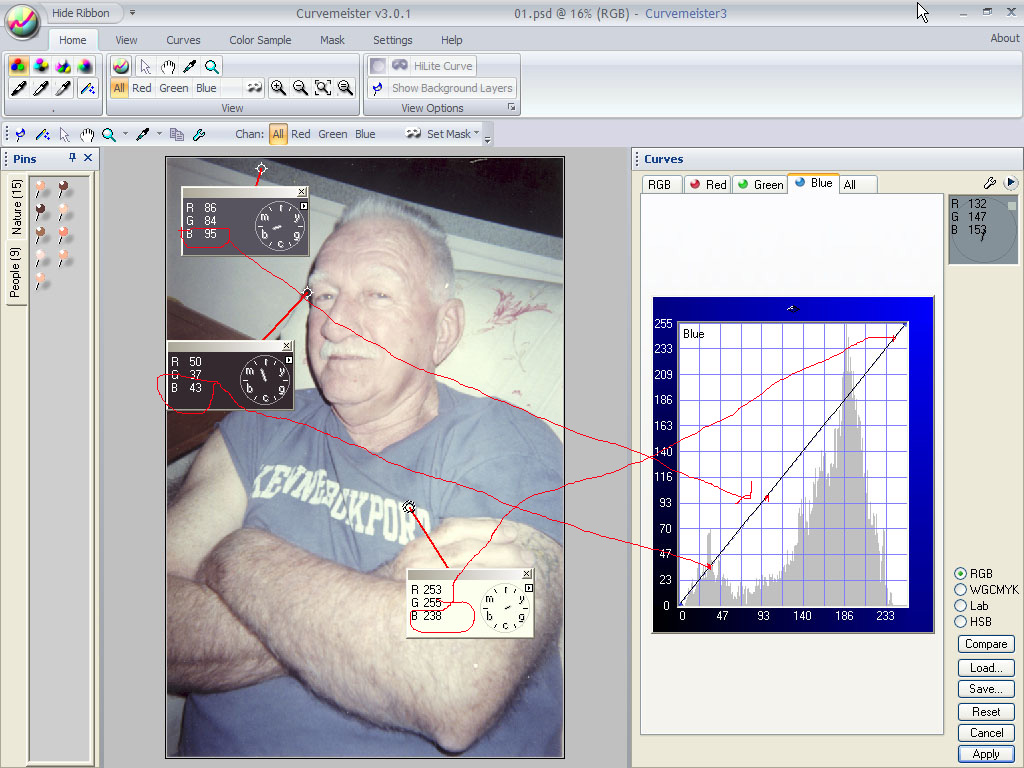Select the Lab color mode radio button
1024x768 pixels.
961,605
